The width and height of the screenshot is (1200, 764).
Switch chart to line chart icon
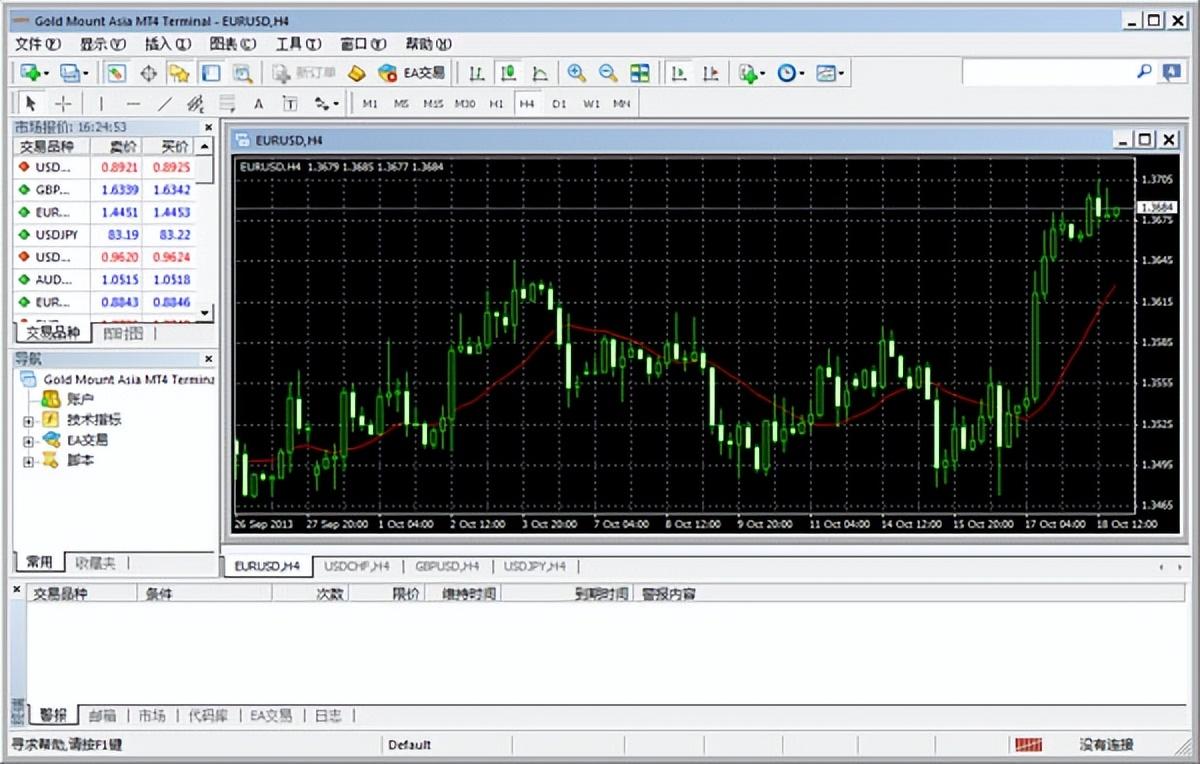point(540,73)
